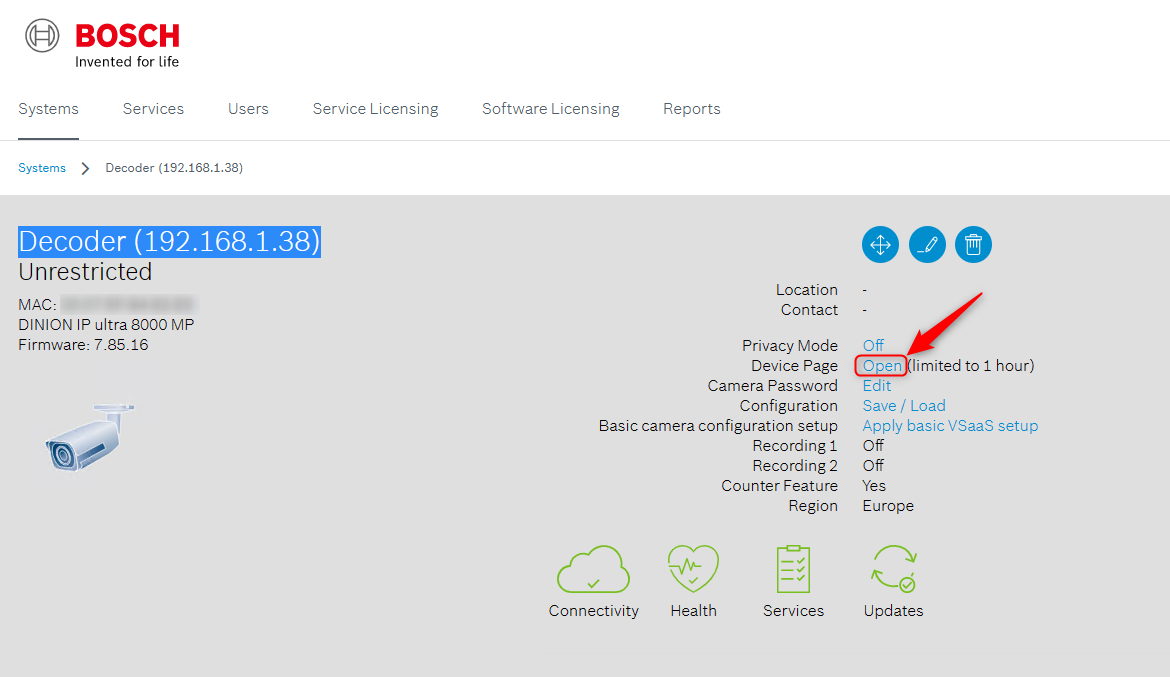Viewport: 1170px width, 677px height.
Task: Click the BOSCH Invented for life wordmark
Action: (127, 46)
